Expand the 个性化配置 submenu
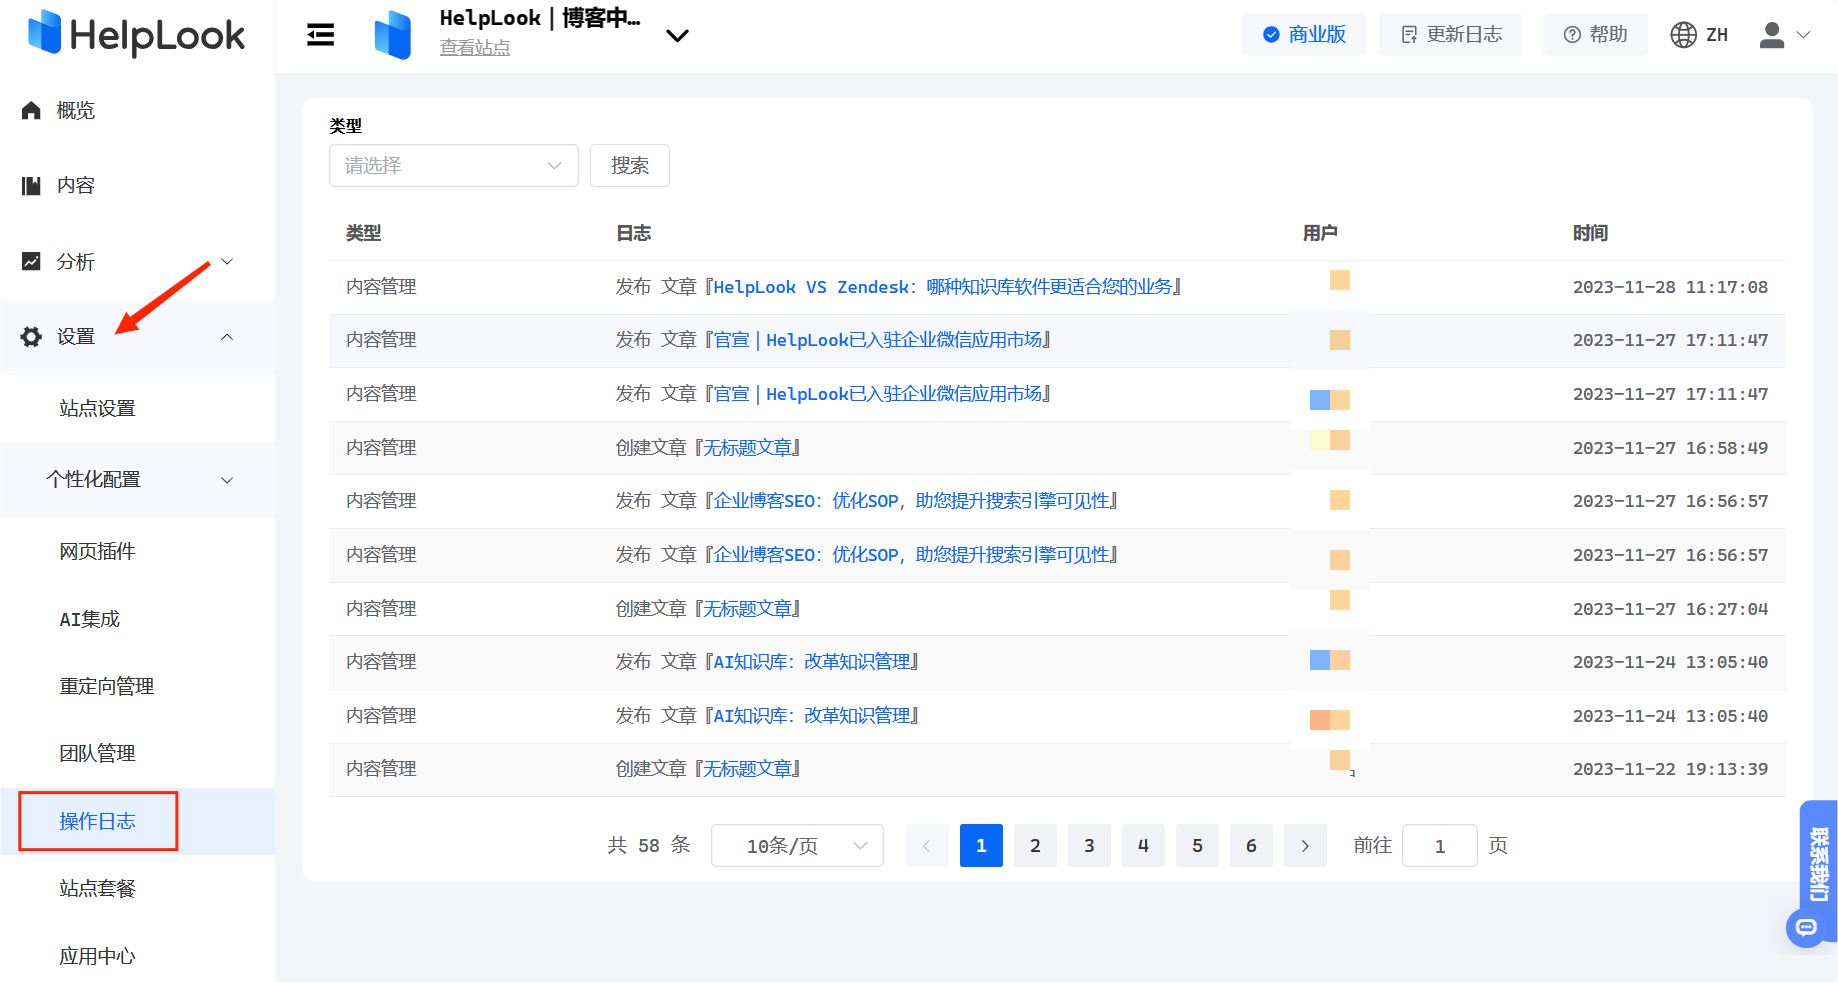Screen dimensions: 1838x983 click(x=137, y=480)
